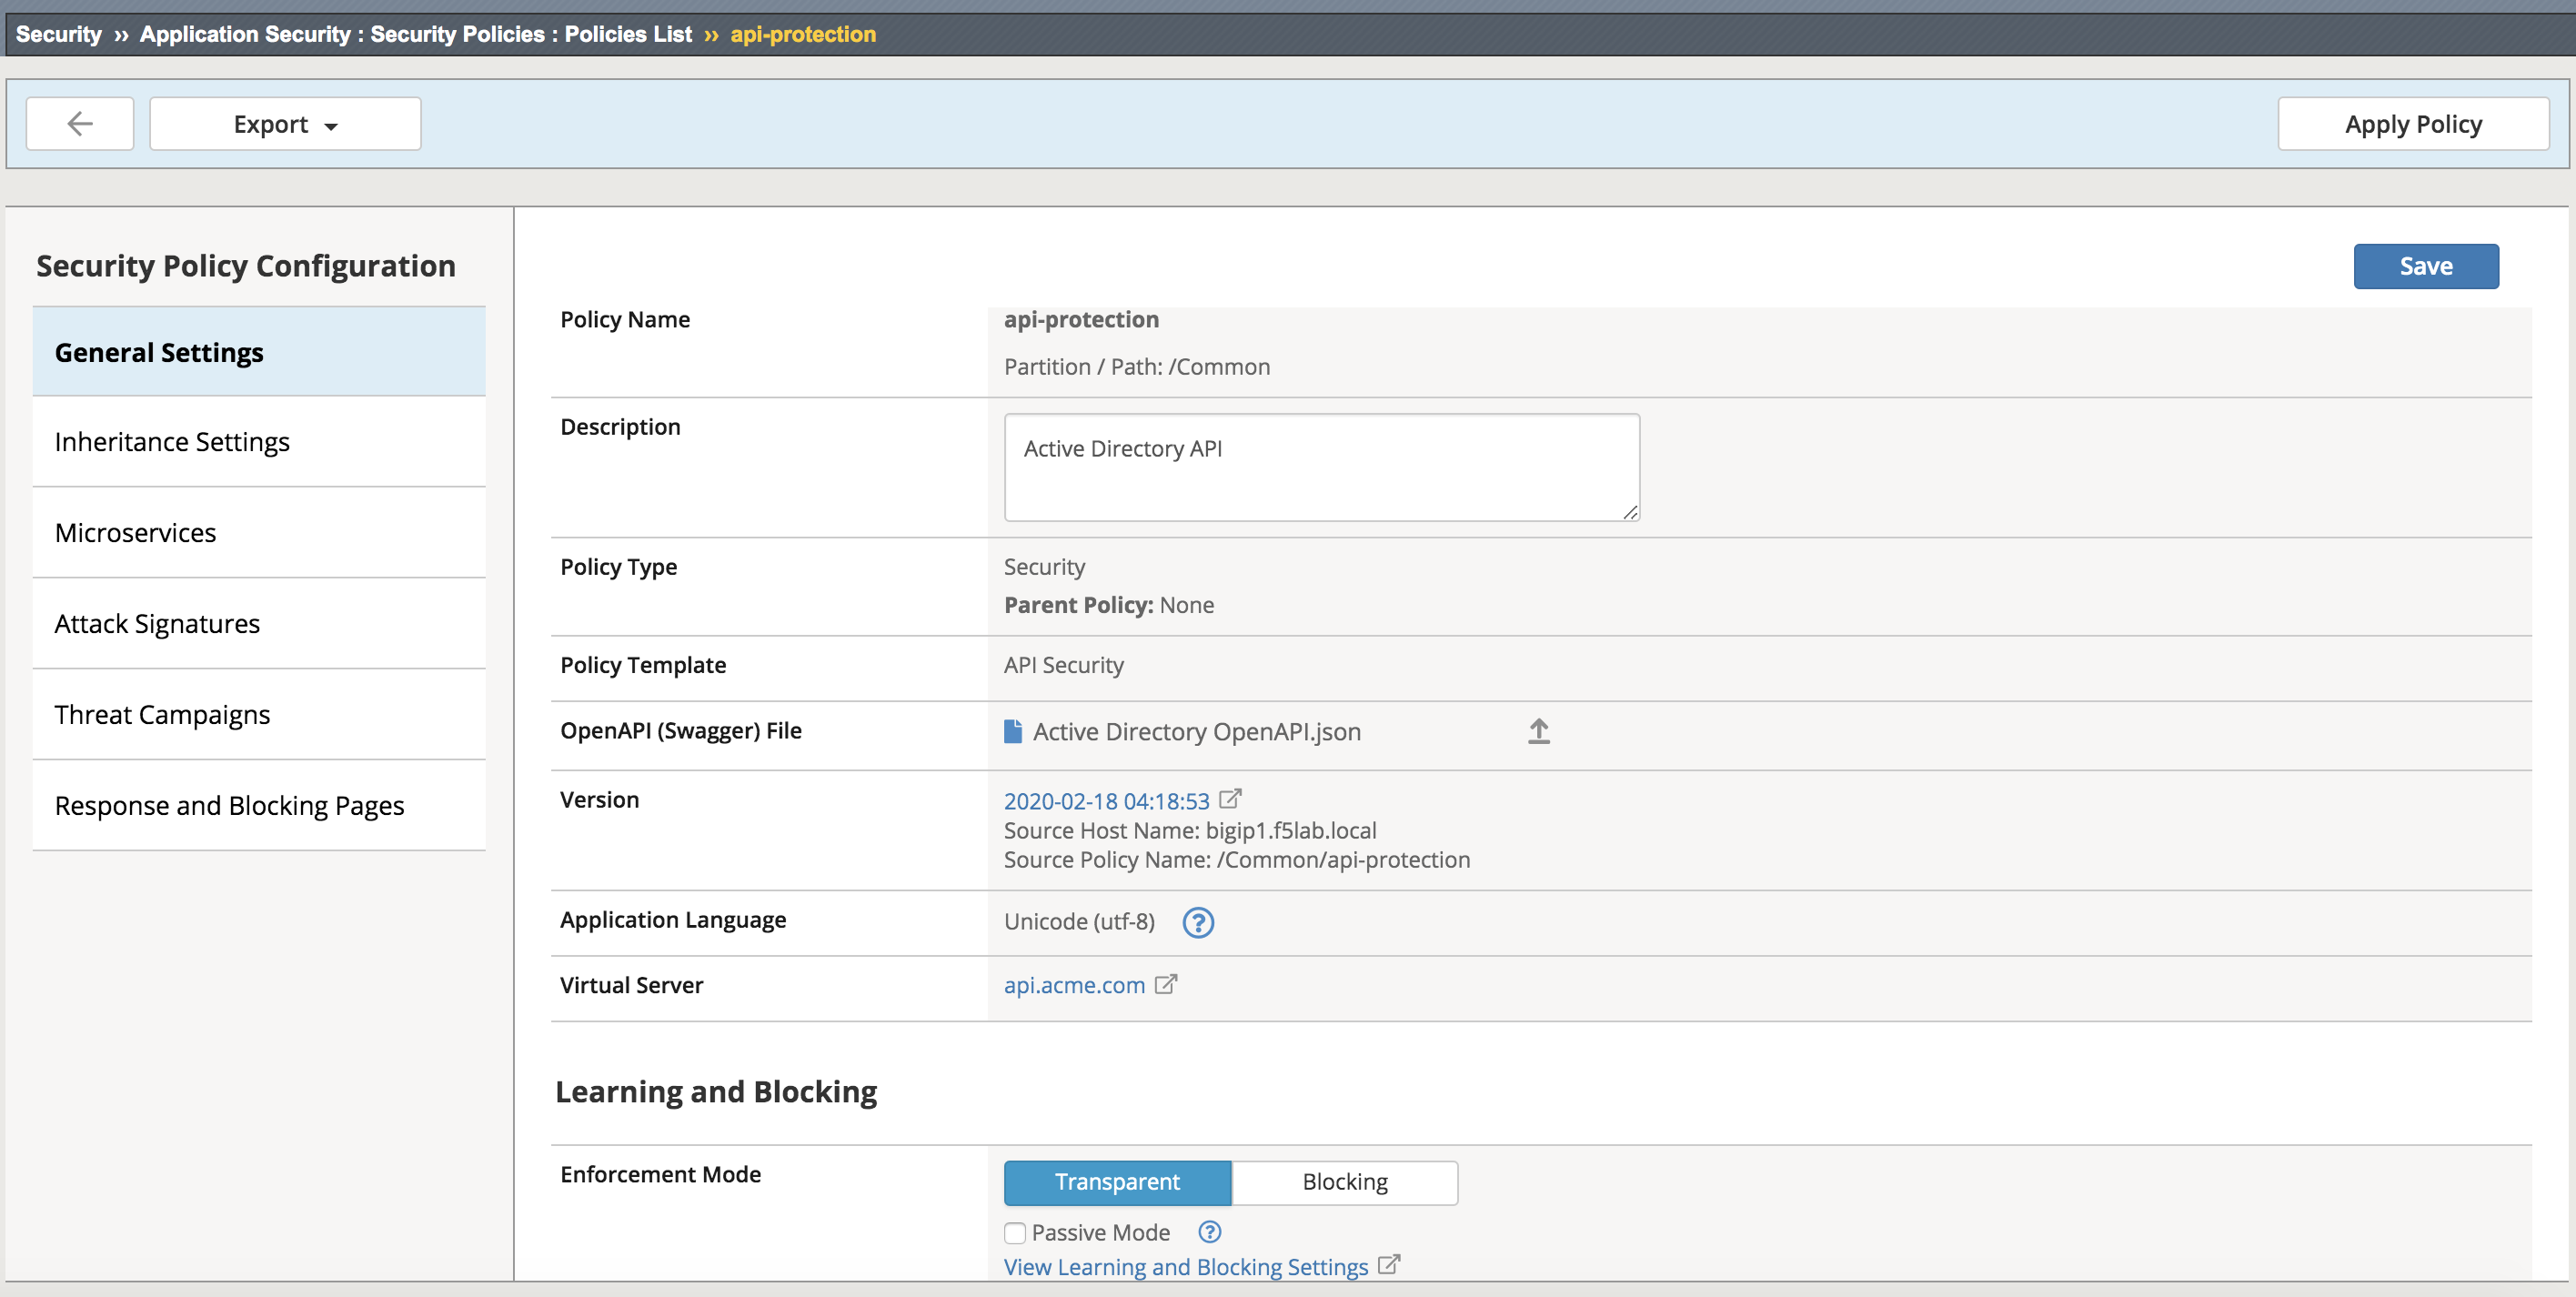Open Threat Campaigns section
Viewport: 2576px width, 1297px height.
click(259, 715)
